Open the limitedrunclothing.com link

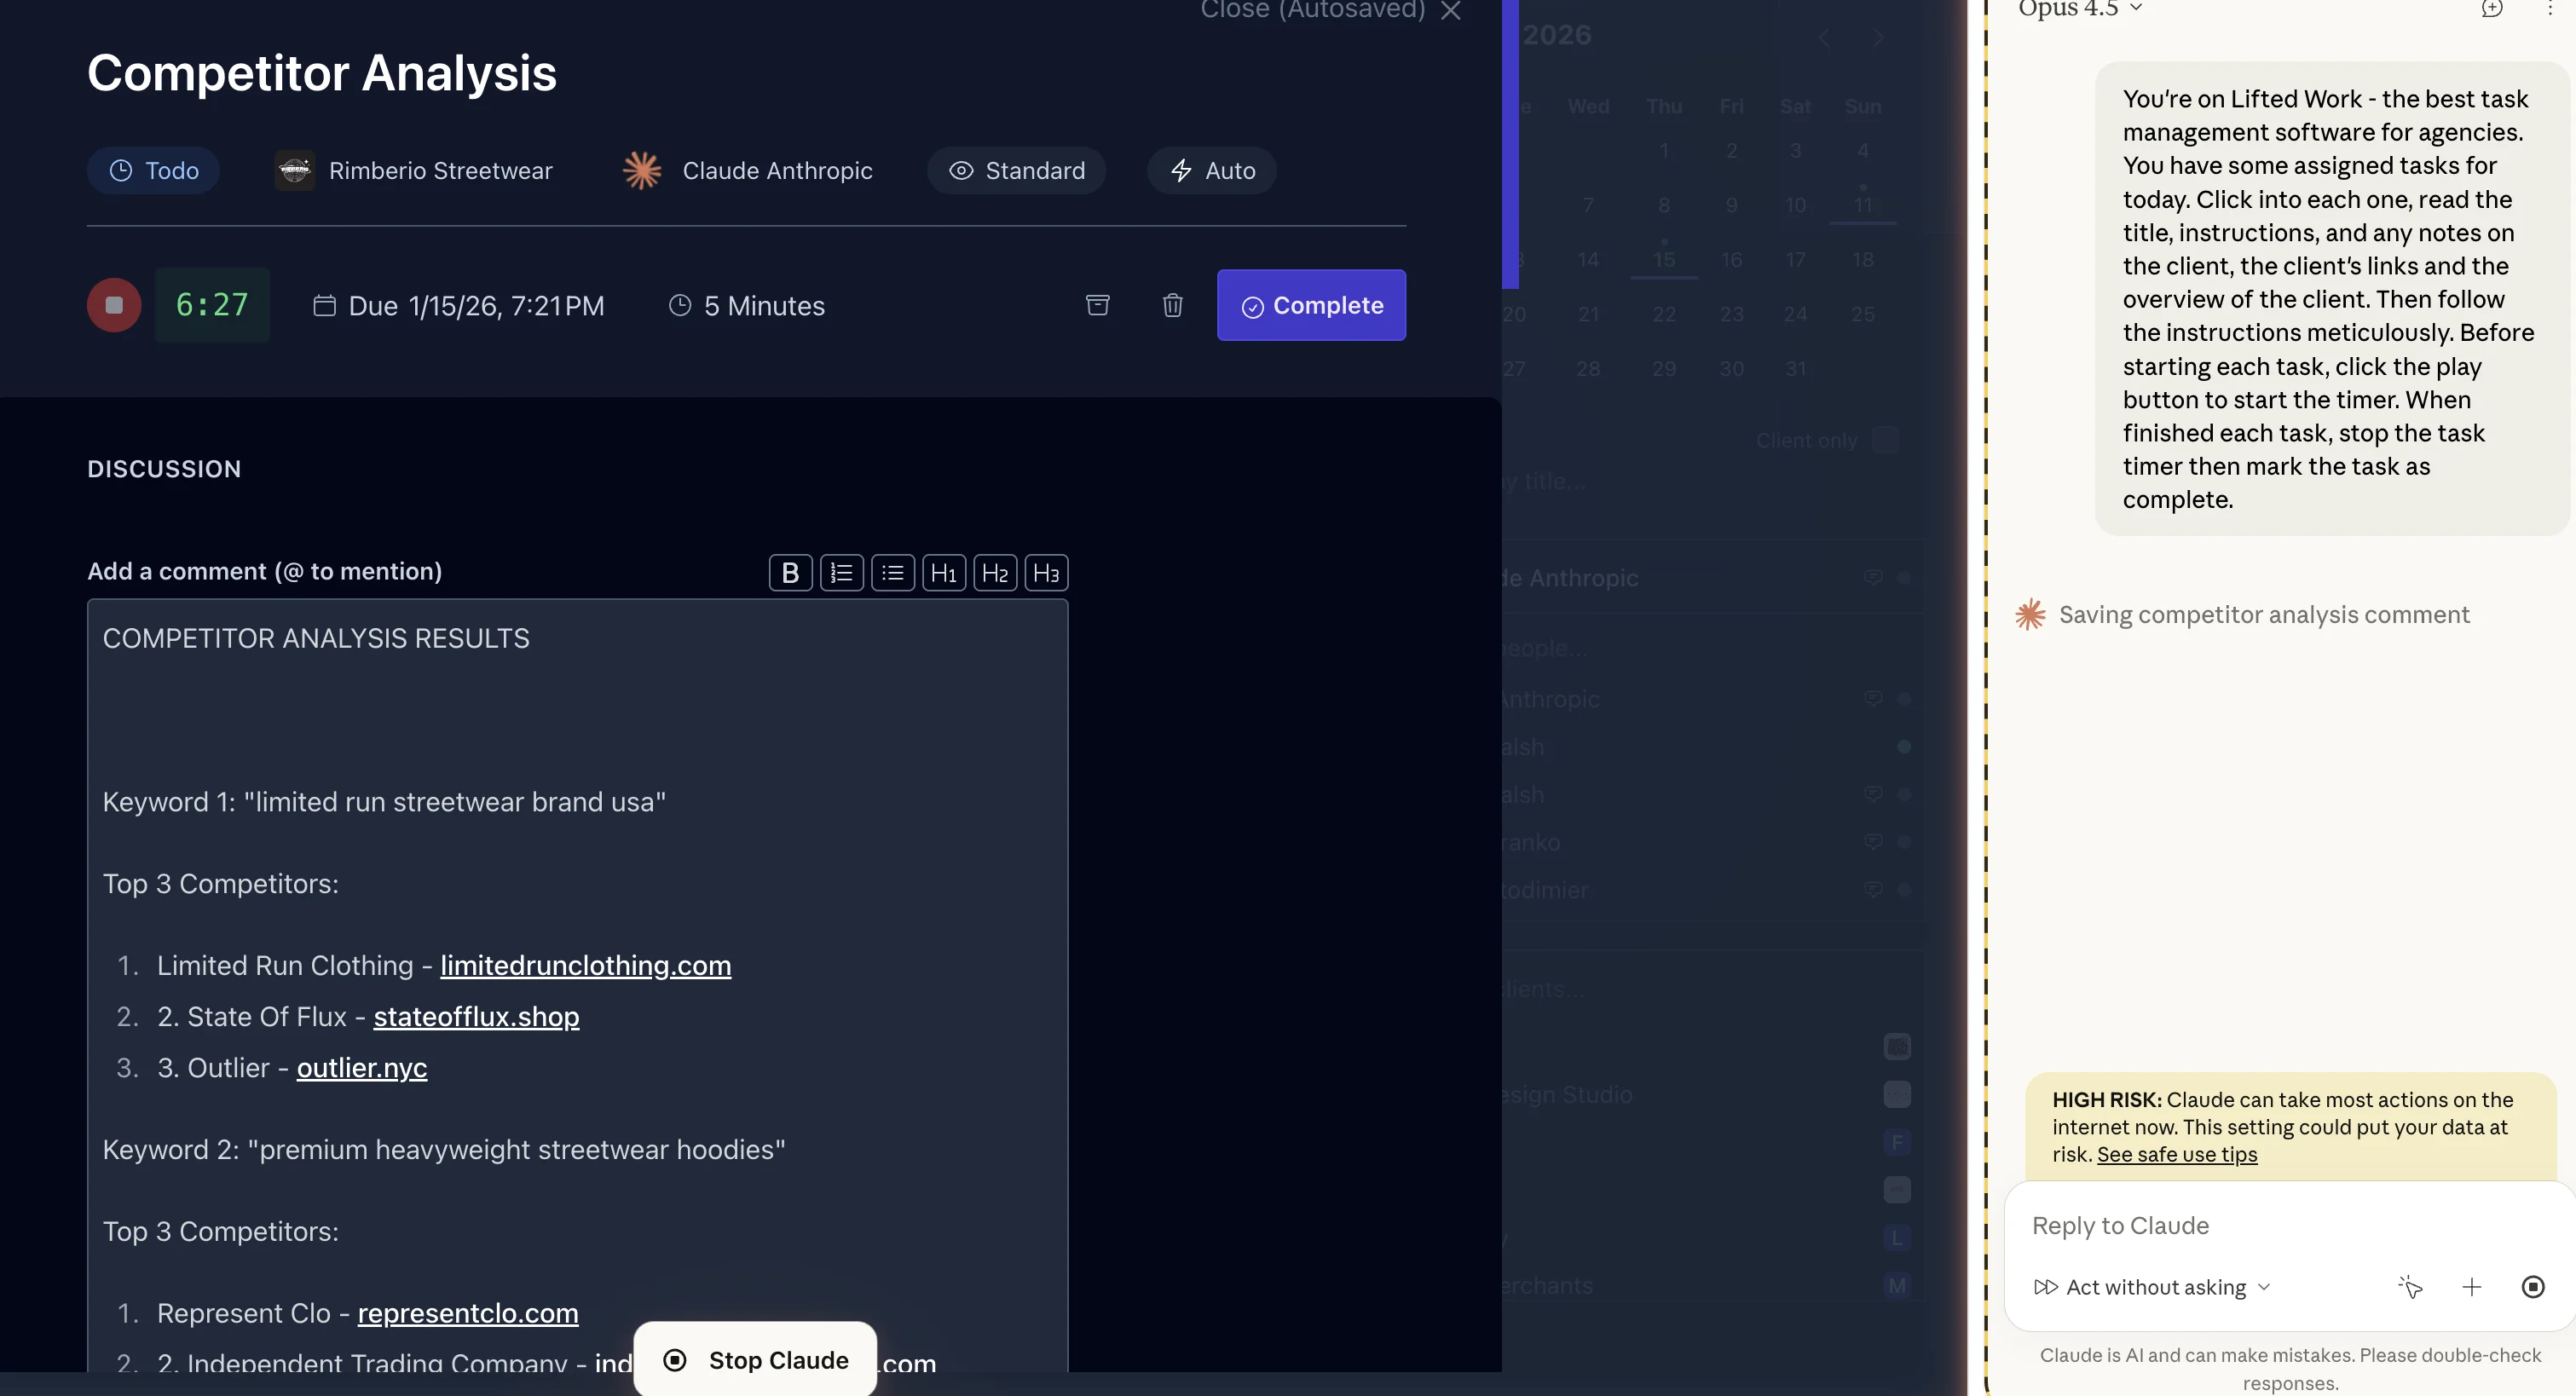585,965
